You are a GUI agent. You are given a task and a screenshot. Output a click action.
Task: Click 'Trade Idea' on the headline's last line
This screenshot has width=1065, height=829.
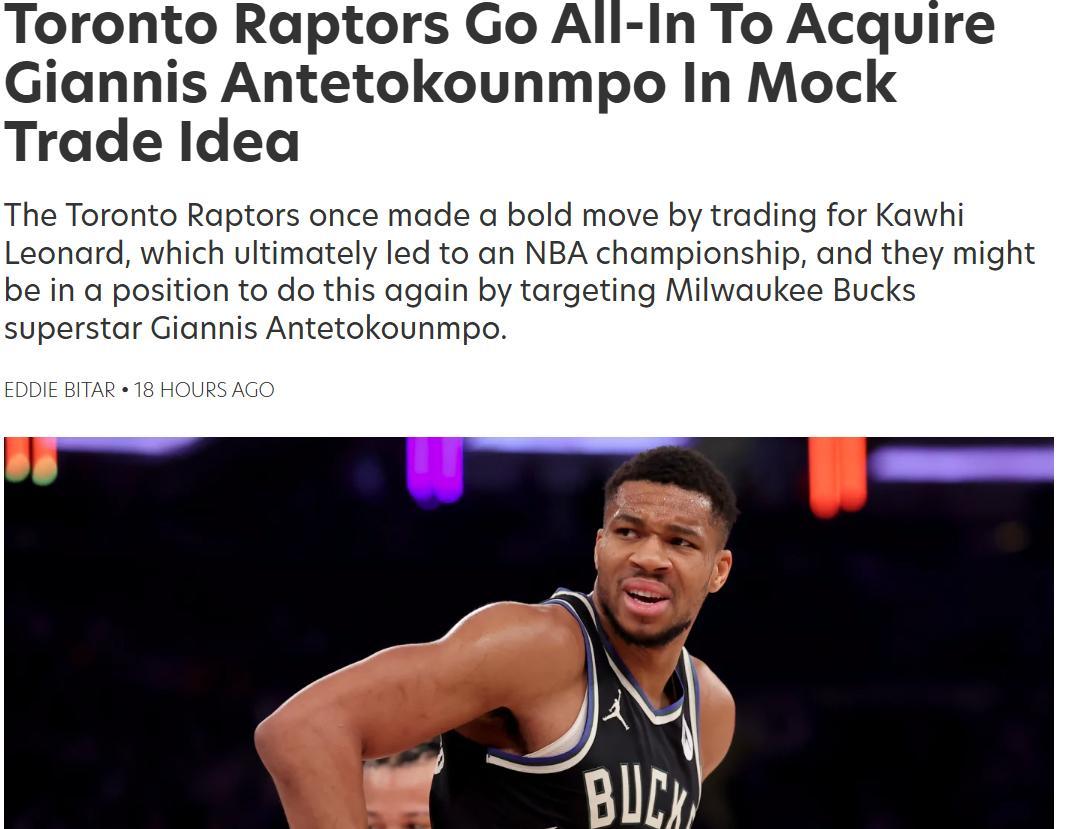click(151, 142)
